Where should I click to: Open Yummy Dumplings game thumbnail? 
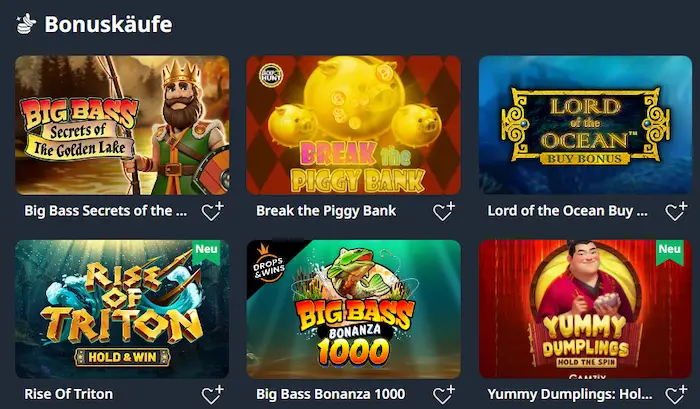(x=585, y=309)
